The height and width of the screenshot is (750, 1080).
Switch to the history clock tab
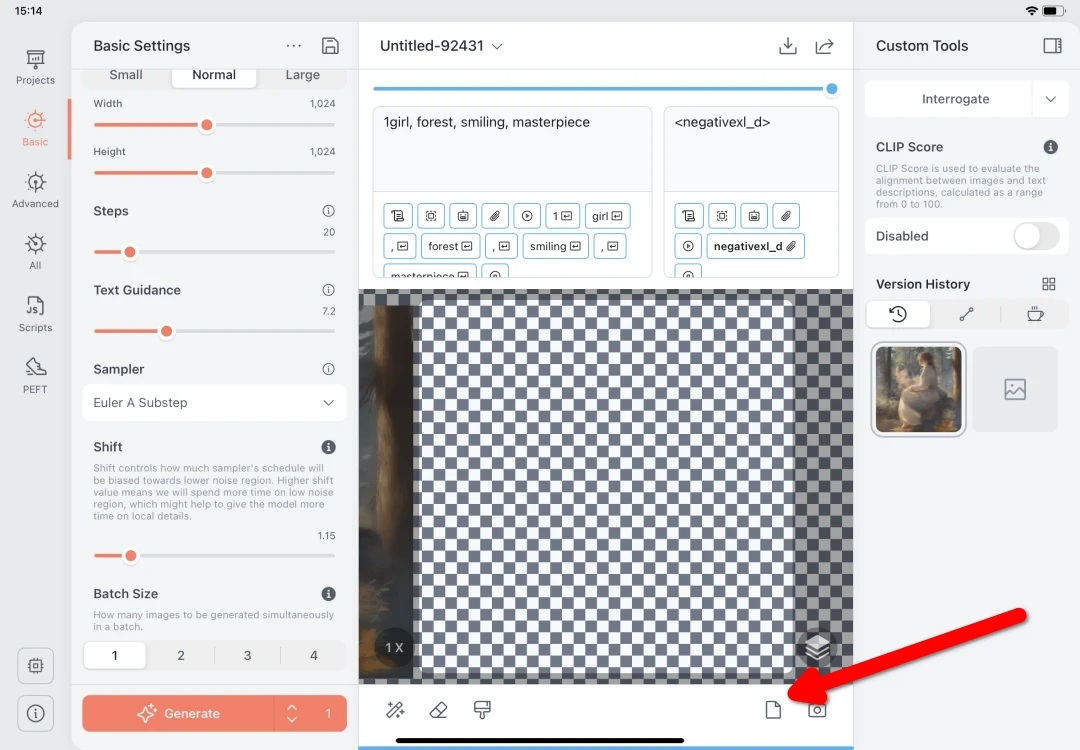click(x=898, y=315)
